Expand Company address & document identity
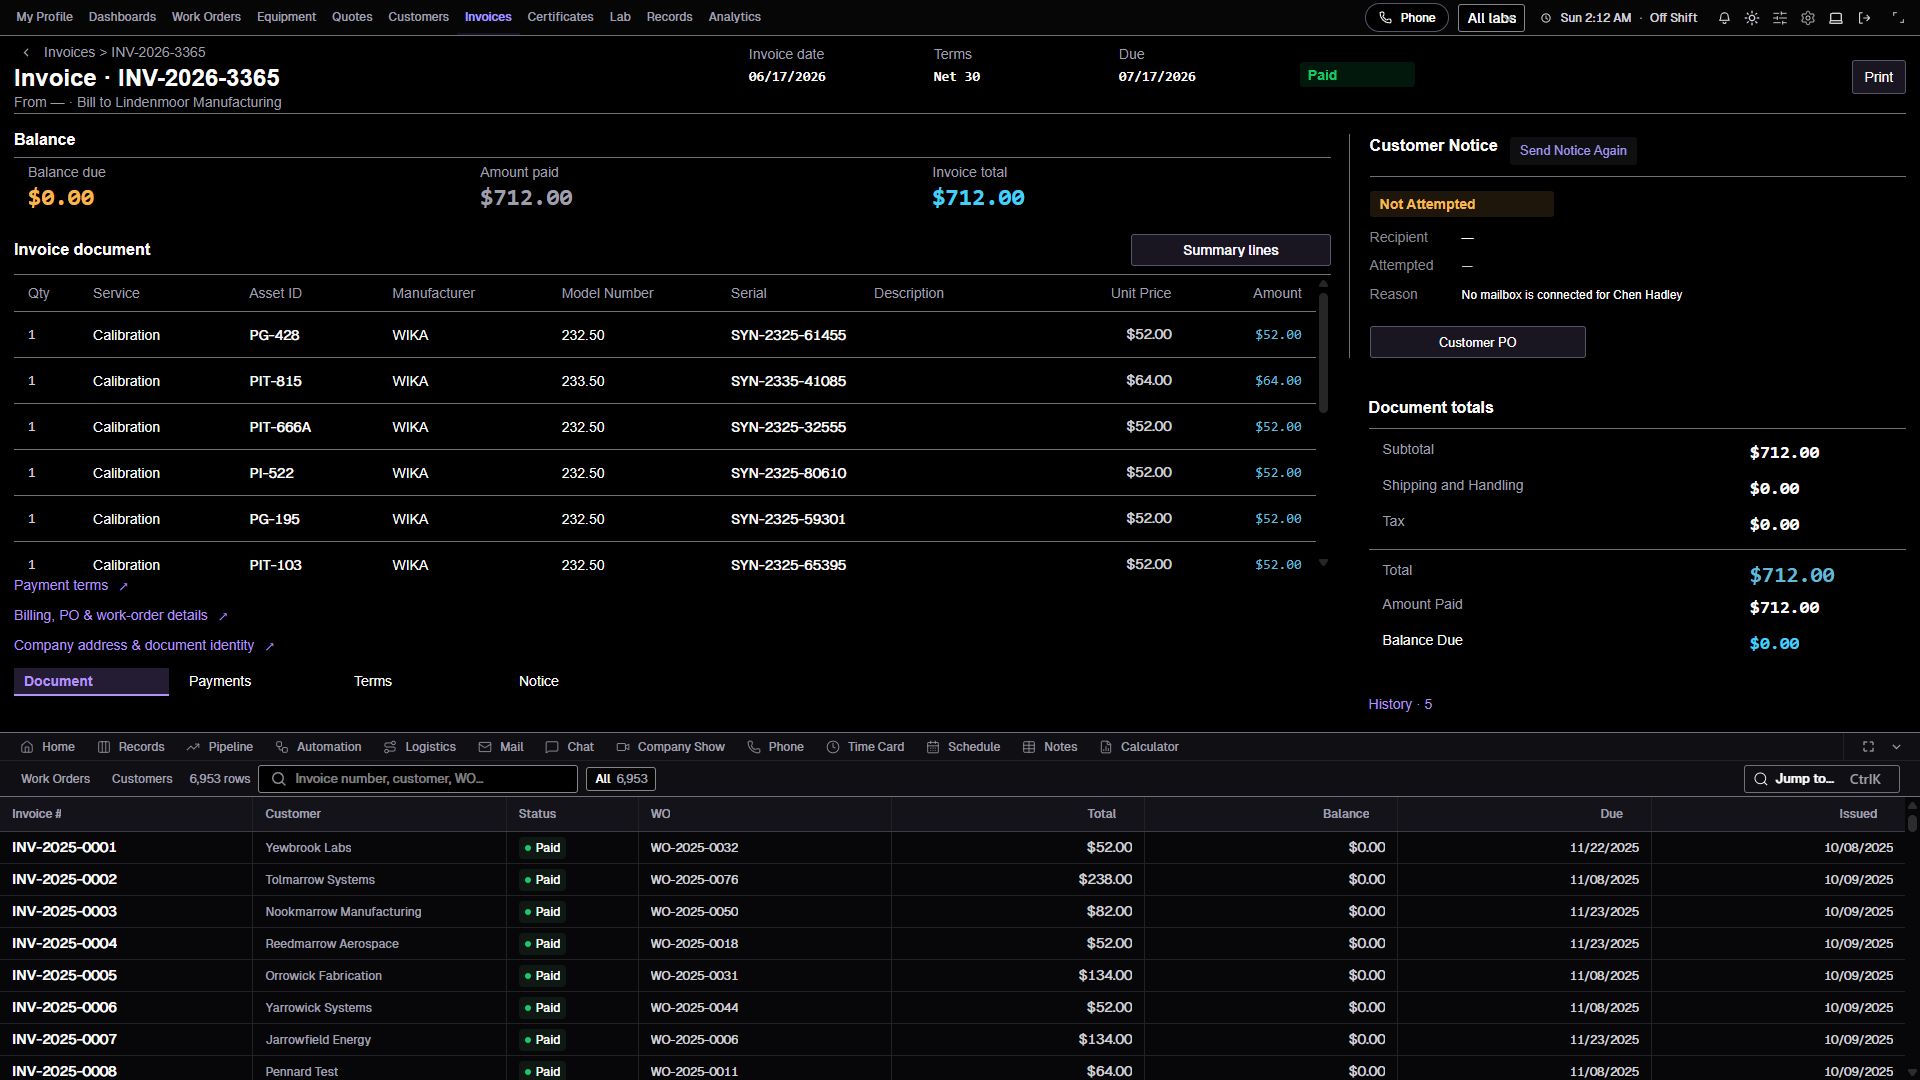This screenshot has height=1080, width=1920. click(x=144, y=646)
